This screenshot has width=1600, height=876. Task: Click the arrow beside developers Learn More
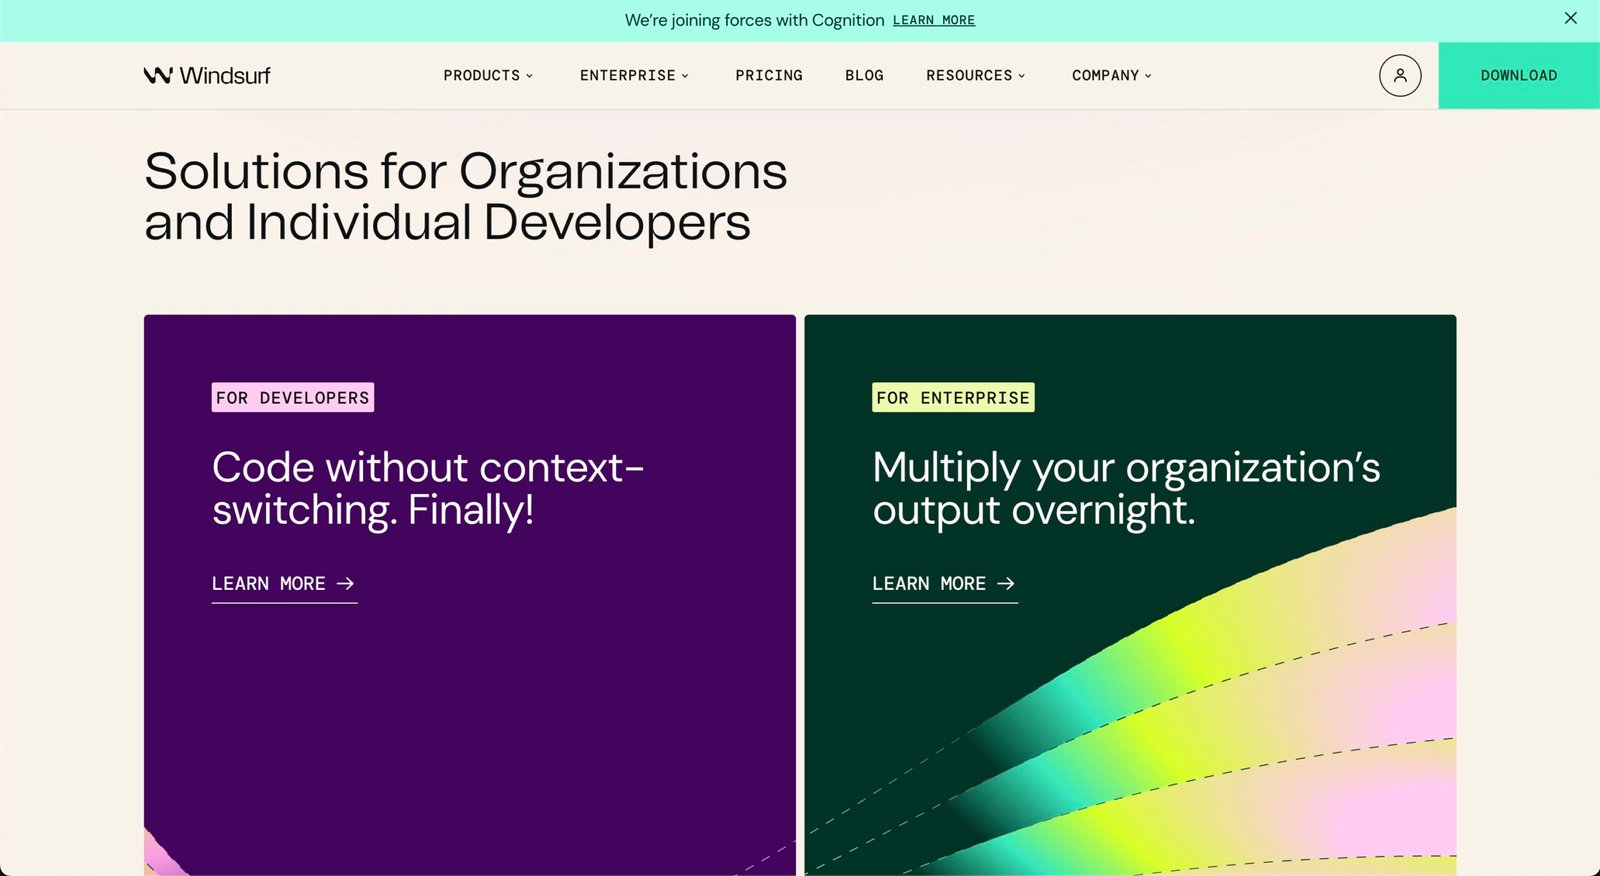[345, 583]
